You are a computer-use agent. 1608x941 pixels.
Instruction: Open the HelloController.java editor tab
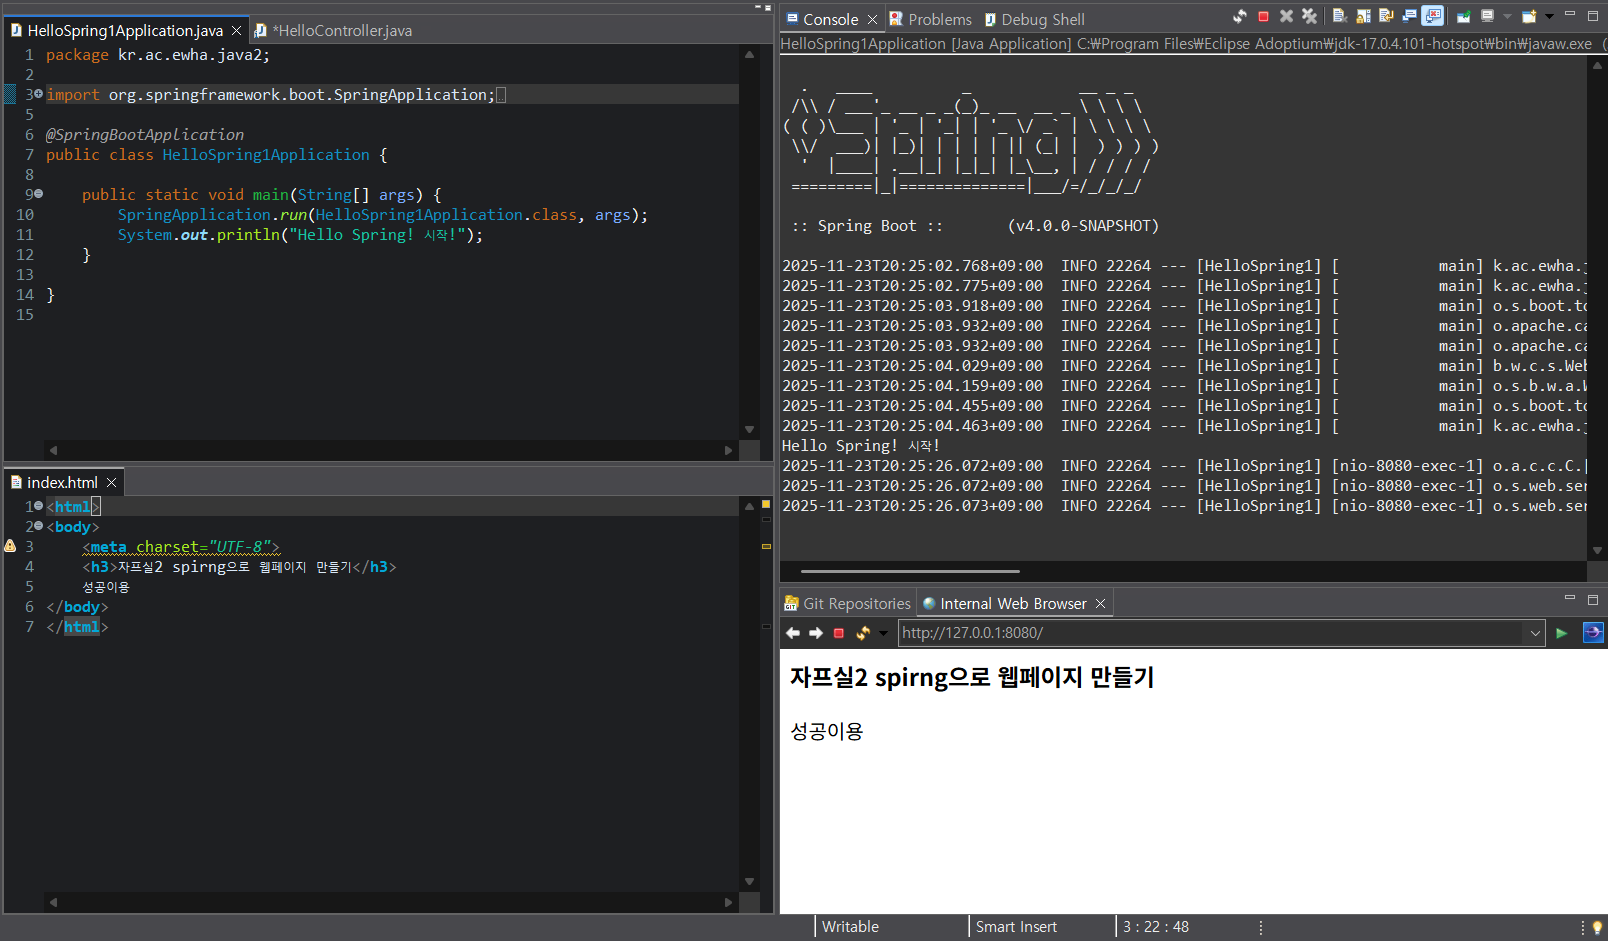coord(333,31)
